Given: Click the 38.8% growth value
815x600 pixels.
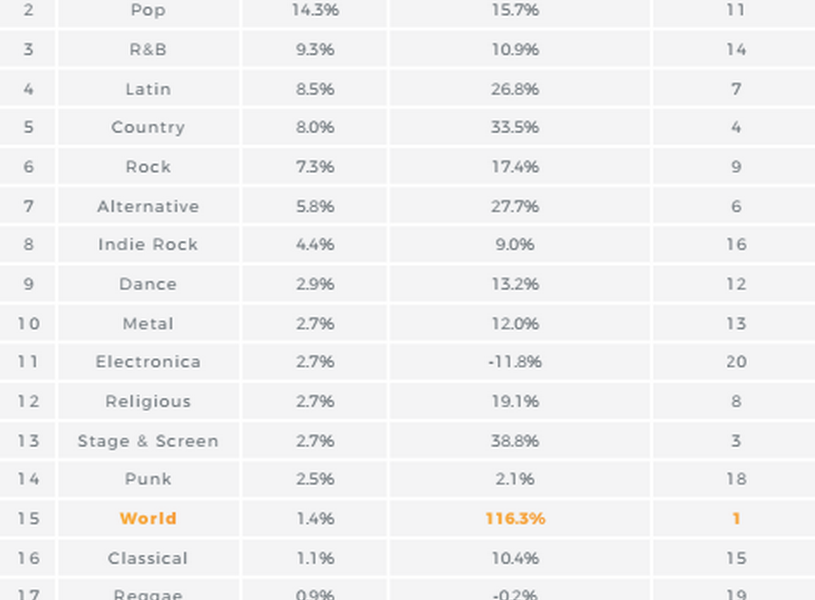Looking at the screenshot, I should [x=515, y=440].
